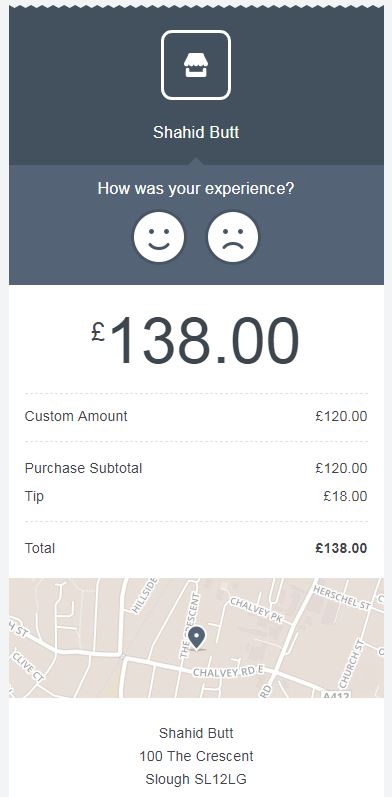Click the Tip row label
392x797 pixels.
click(34, 496)
